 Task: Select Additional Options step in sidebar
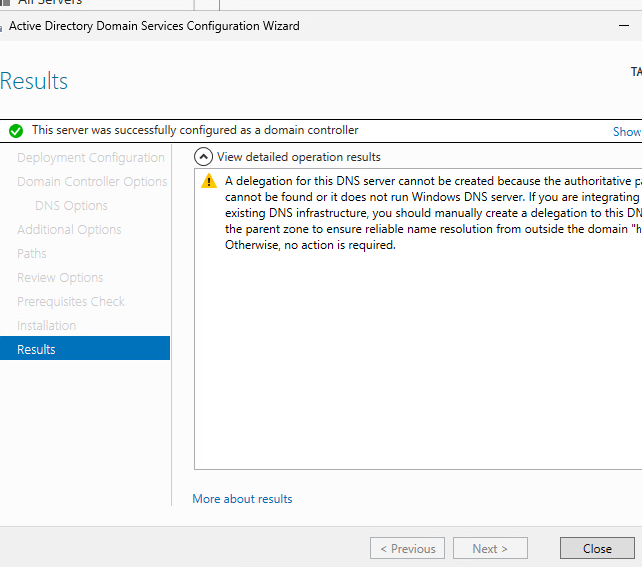[x=69, y=230]
